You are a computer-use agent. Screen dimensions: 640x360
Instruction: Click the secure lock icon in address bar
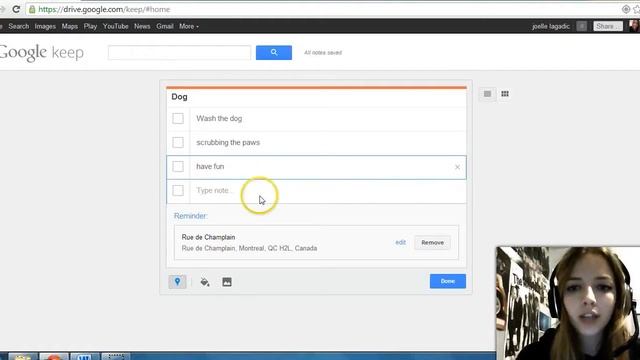[x=32, y=9]
